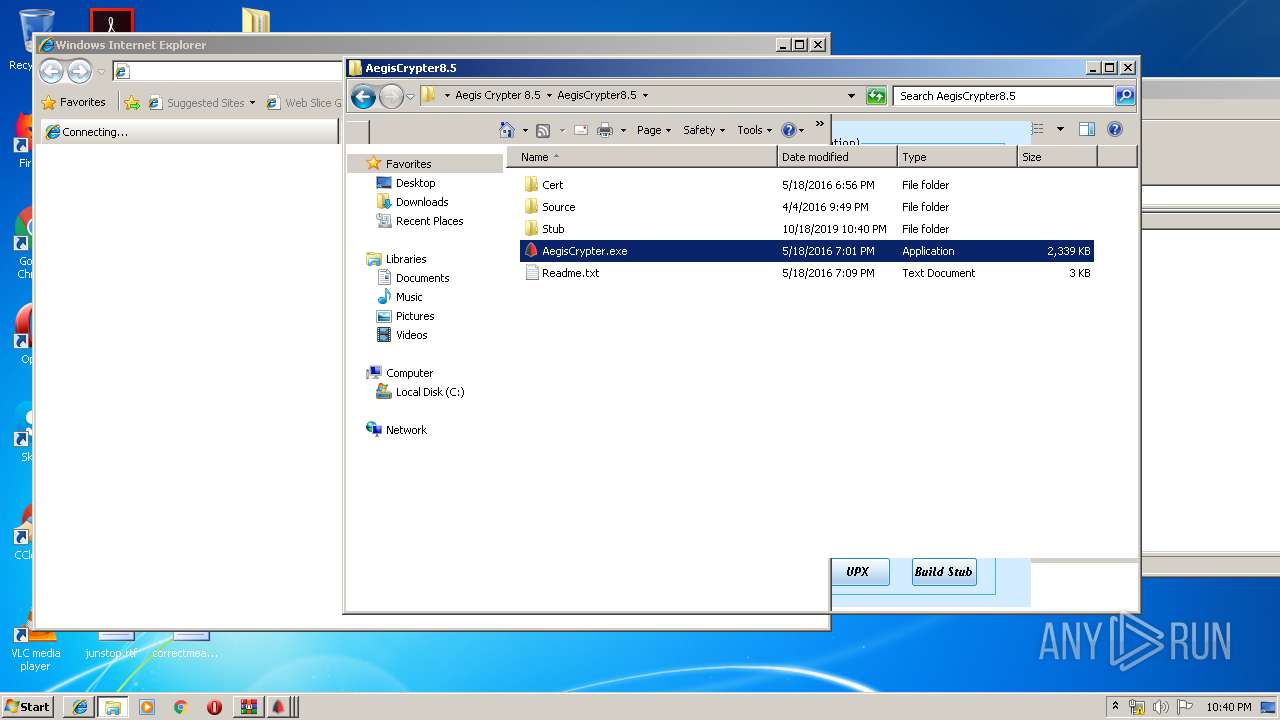Open the Home icon dropdown arrow

(x=525, y=130)
